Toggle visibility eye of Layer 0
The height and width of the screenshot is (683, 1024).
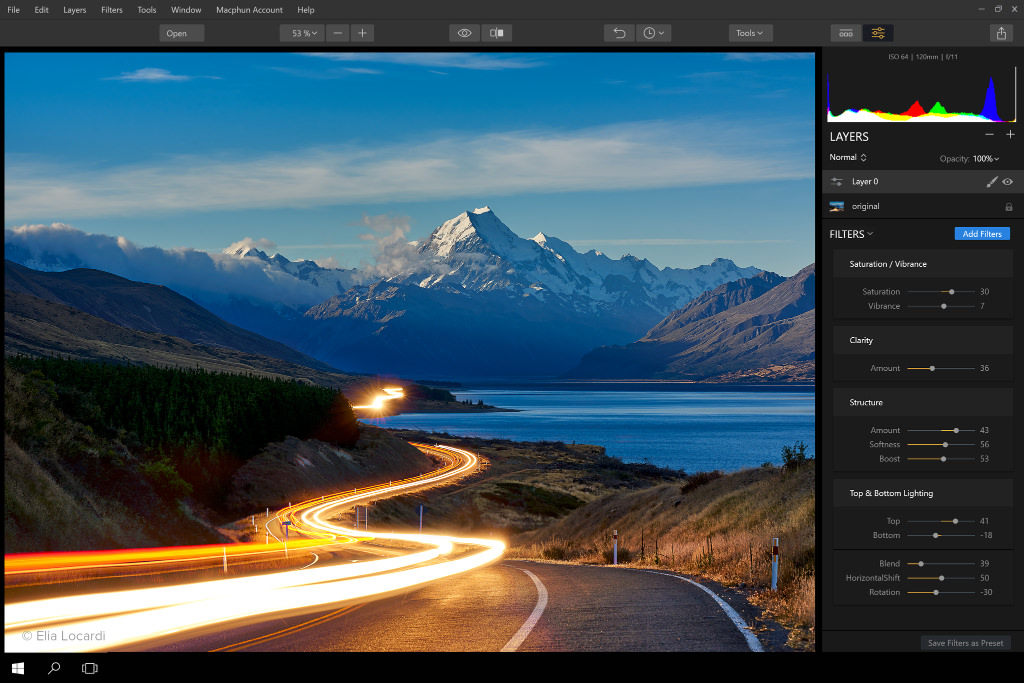coord(1008,182)
